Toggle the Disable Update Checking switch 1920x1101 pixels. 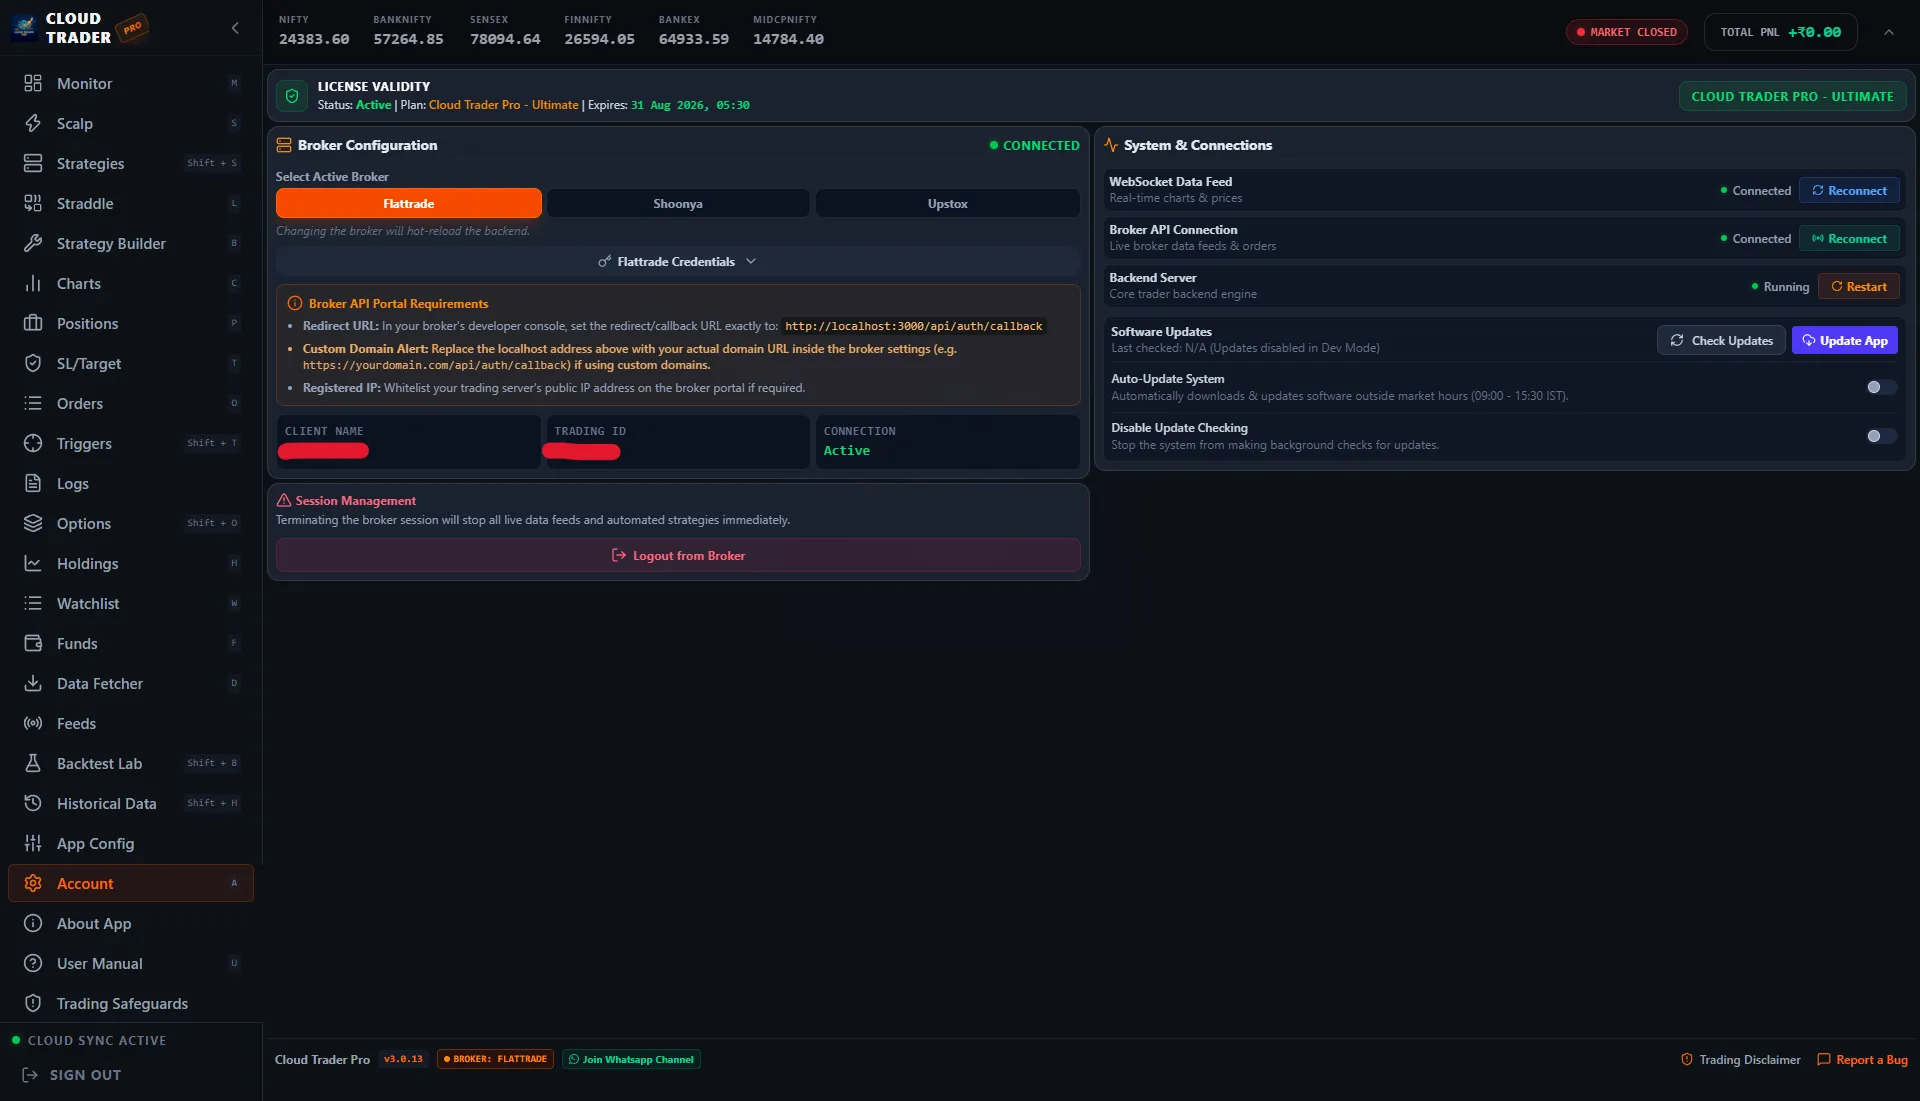pyautogui.click(x=1881, y=436)
